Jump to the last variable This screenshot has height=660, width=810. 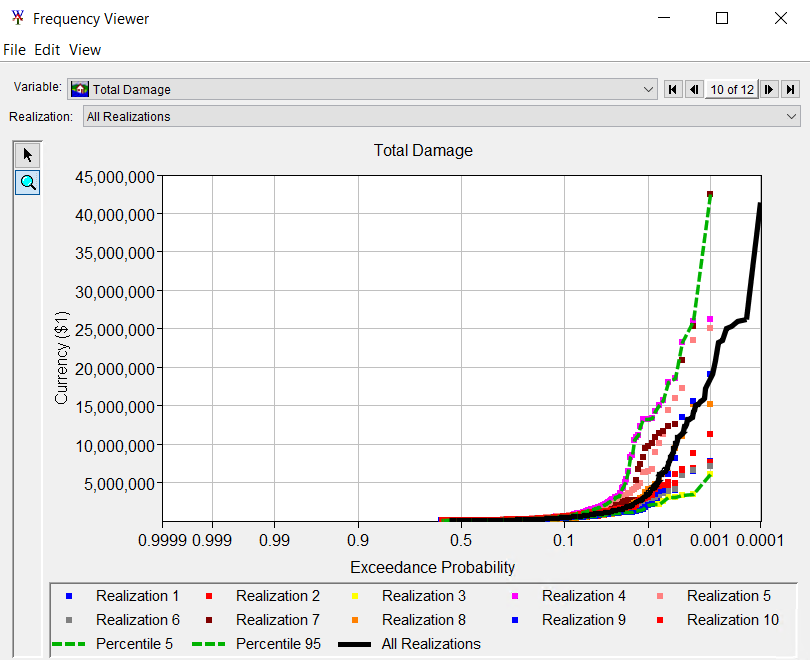(x=790, y=90)
